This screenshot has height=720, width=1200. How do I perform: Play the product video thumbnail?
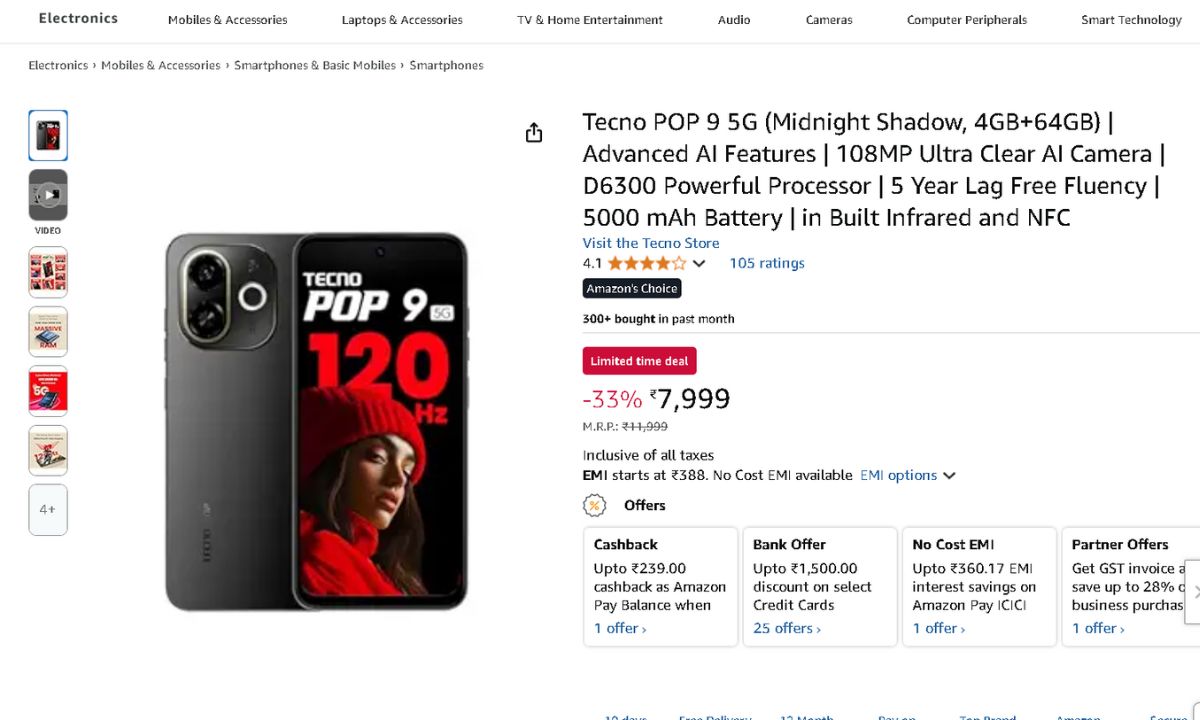click(48, 195)
